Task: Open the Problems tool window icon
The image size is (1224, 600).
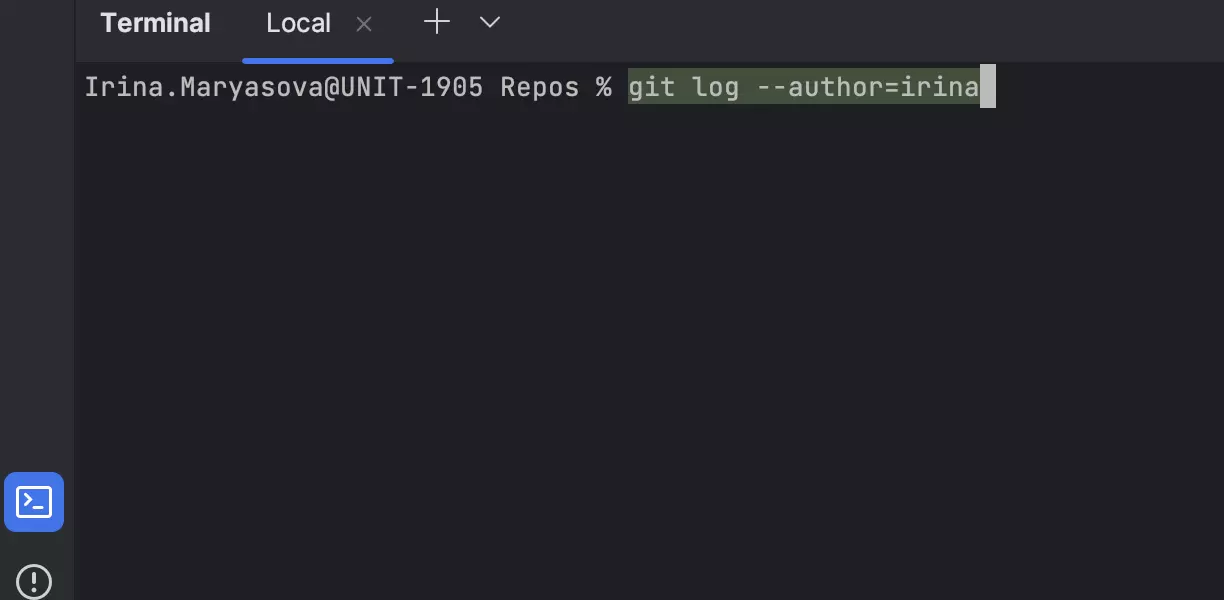Action: 34,581
